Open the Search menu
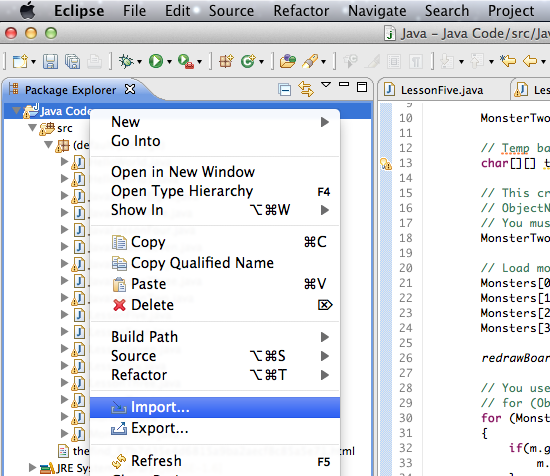 coord(447,11)
